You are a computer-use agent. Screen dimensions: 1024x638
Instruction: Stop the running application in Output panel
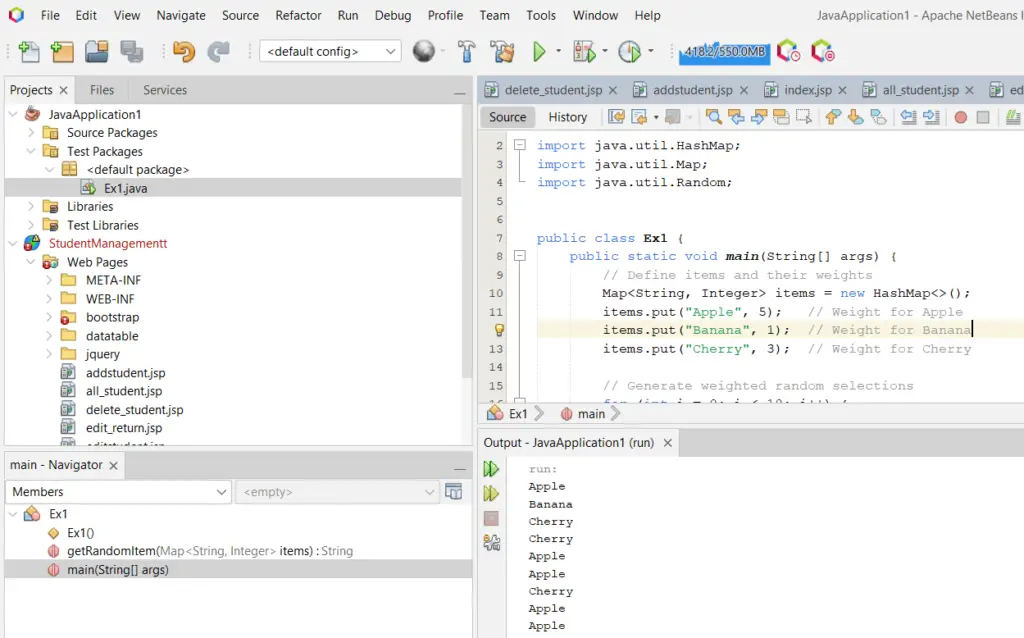(x=490, y=518)
